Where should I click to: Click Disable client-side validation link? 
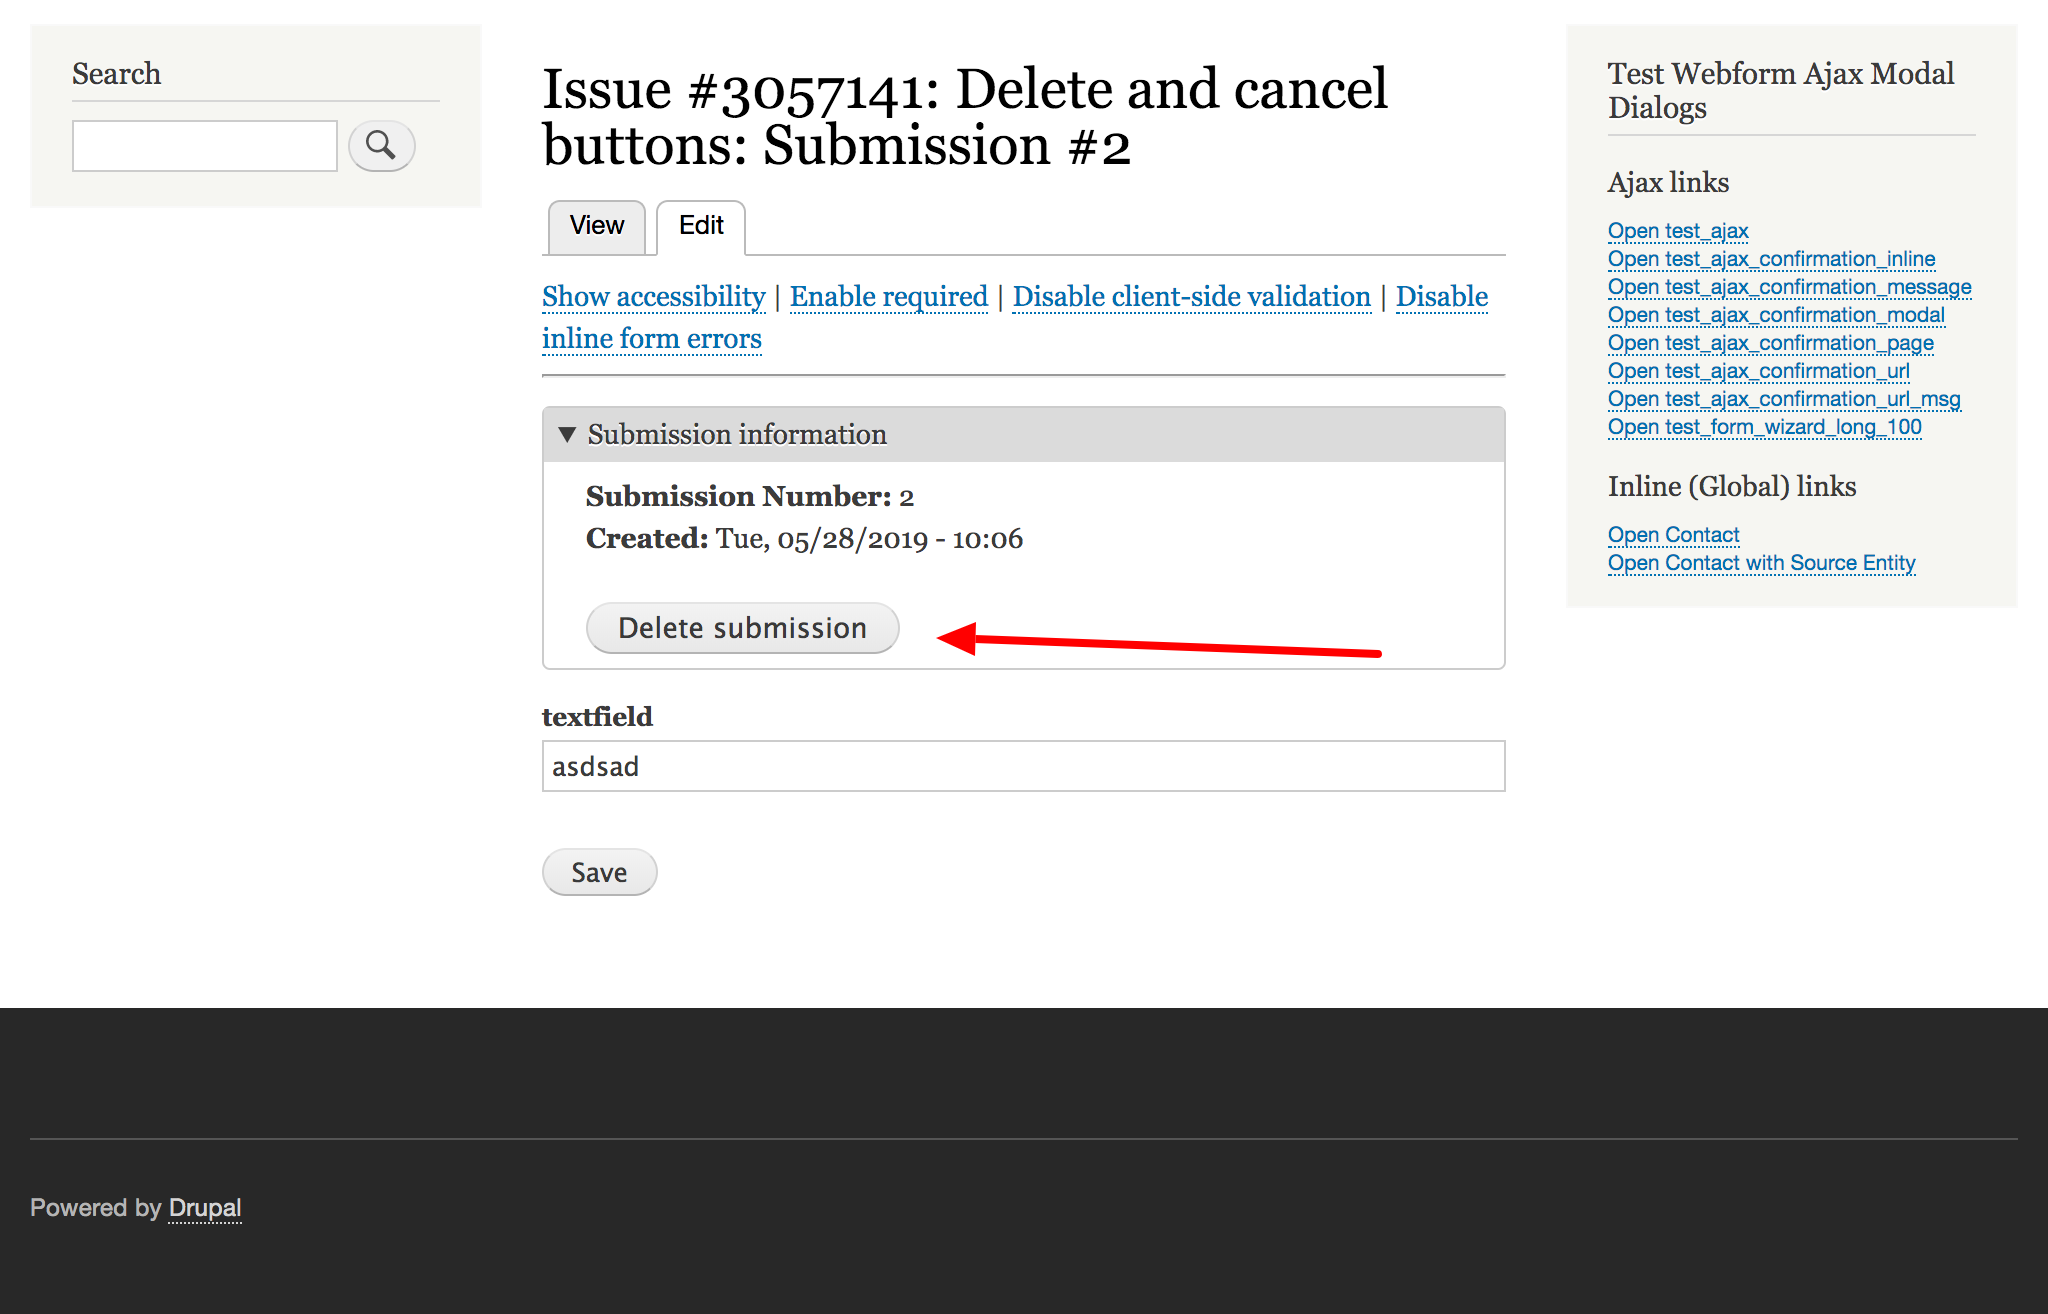click(1191, 297)
